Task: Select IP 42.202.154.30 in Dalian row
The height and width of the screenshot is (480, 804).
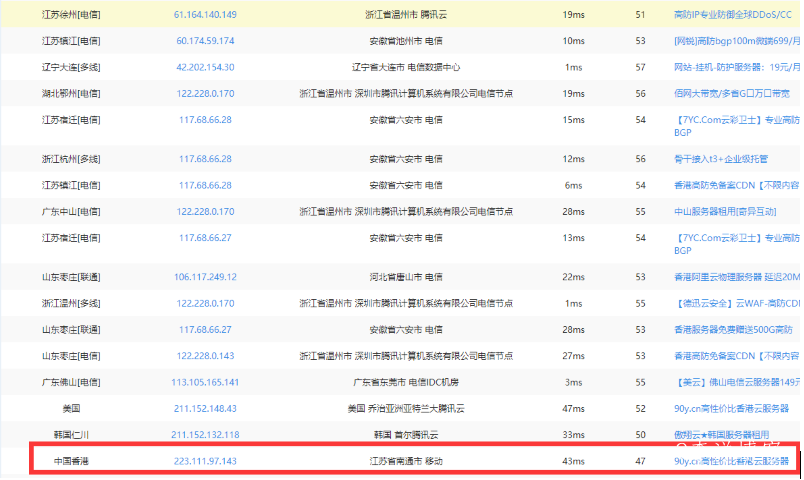Action: click(x=205, y=67)
